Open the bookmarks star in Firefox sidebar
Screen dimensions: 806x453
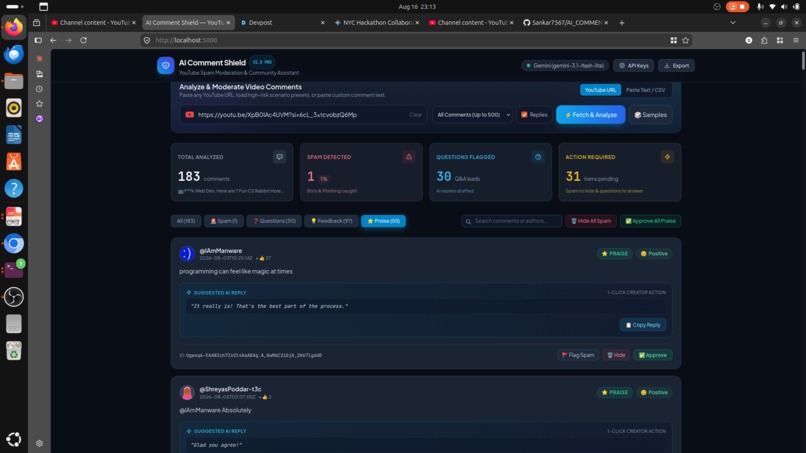click(x=39, y=104)
